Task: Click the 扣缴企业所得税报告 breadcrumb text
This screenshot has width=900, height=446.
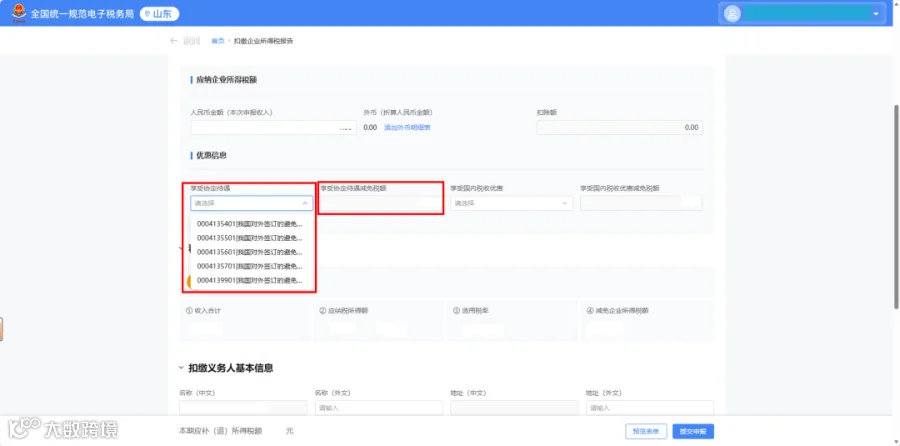Action: click(263, 41)
